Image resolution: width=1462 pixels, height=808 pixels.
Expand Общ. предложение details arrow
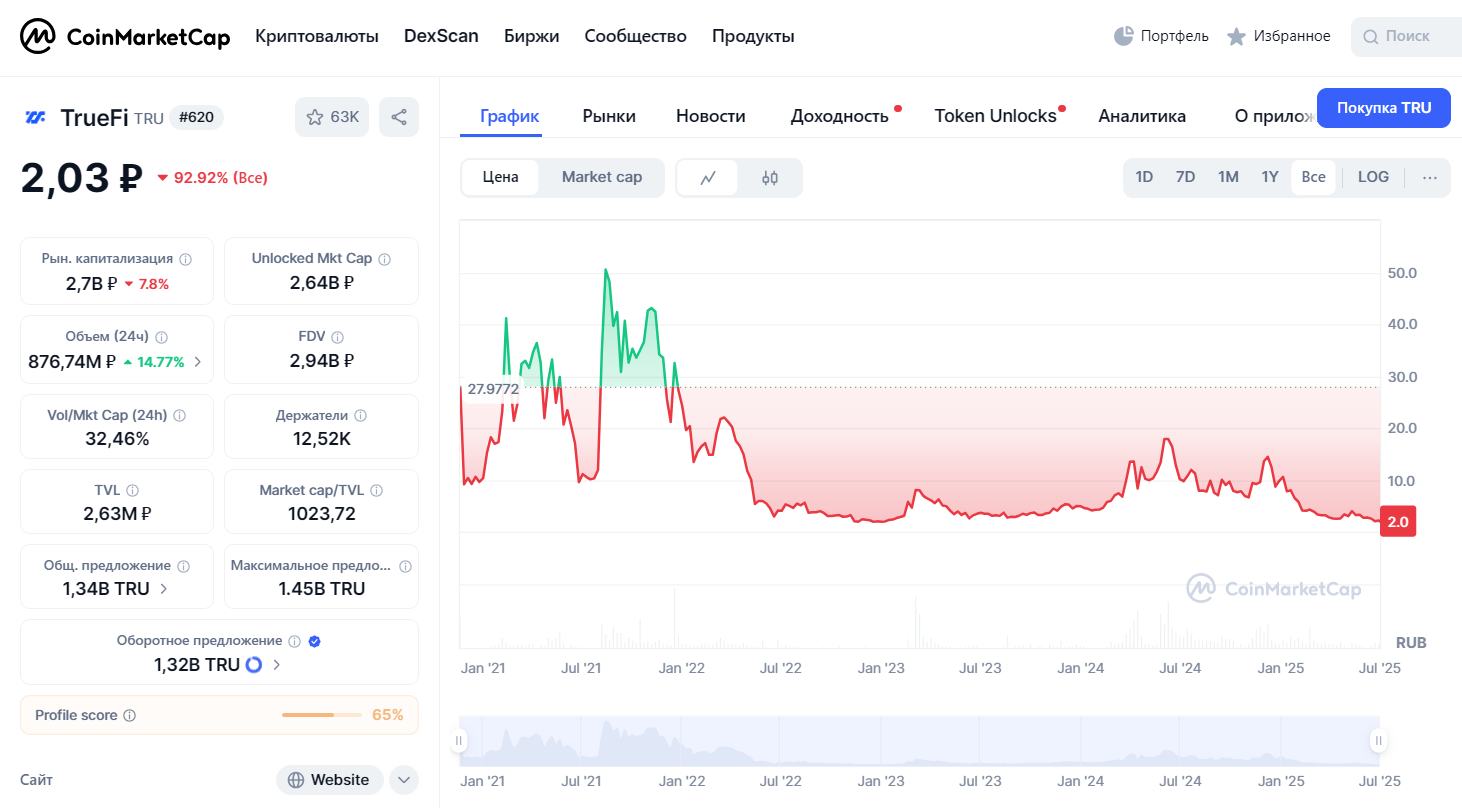click(164, 589)
